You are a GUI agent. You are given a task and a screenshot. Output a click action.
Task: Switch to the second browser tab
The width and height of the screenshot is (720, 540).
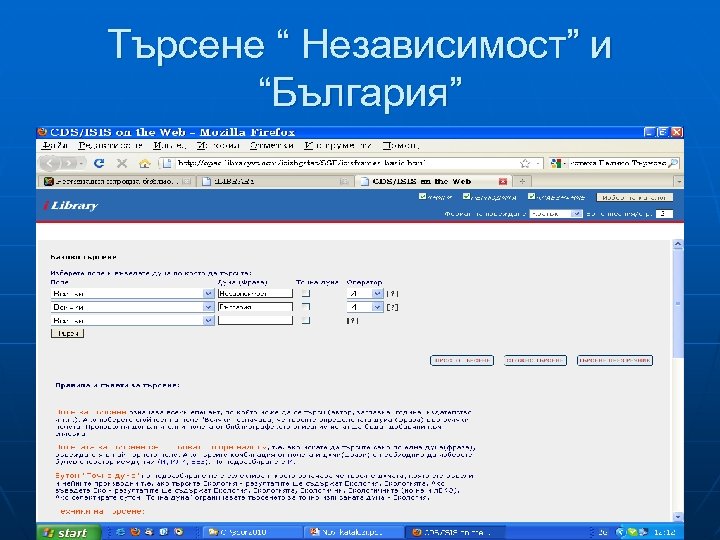click(275, 181)
